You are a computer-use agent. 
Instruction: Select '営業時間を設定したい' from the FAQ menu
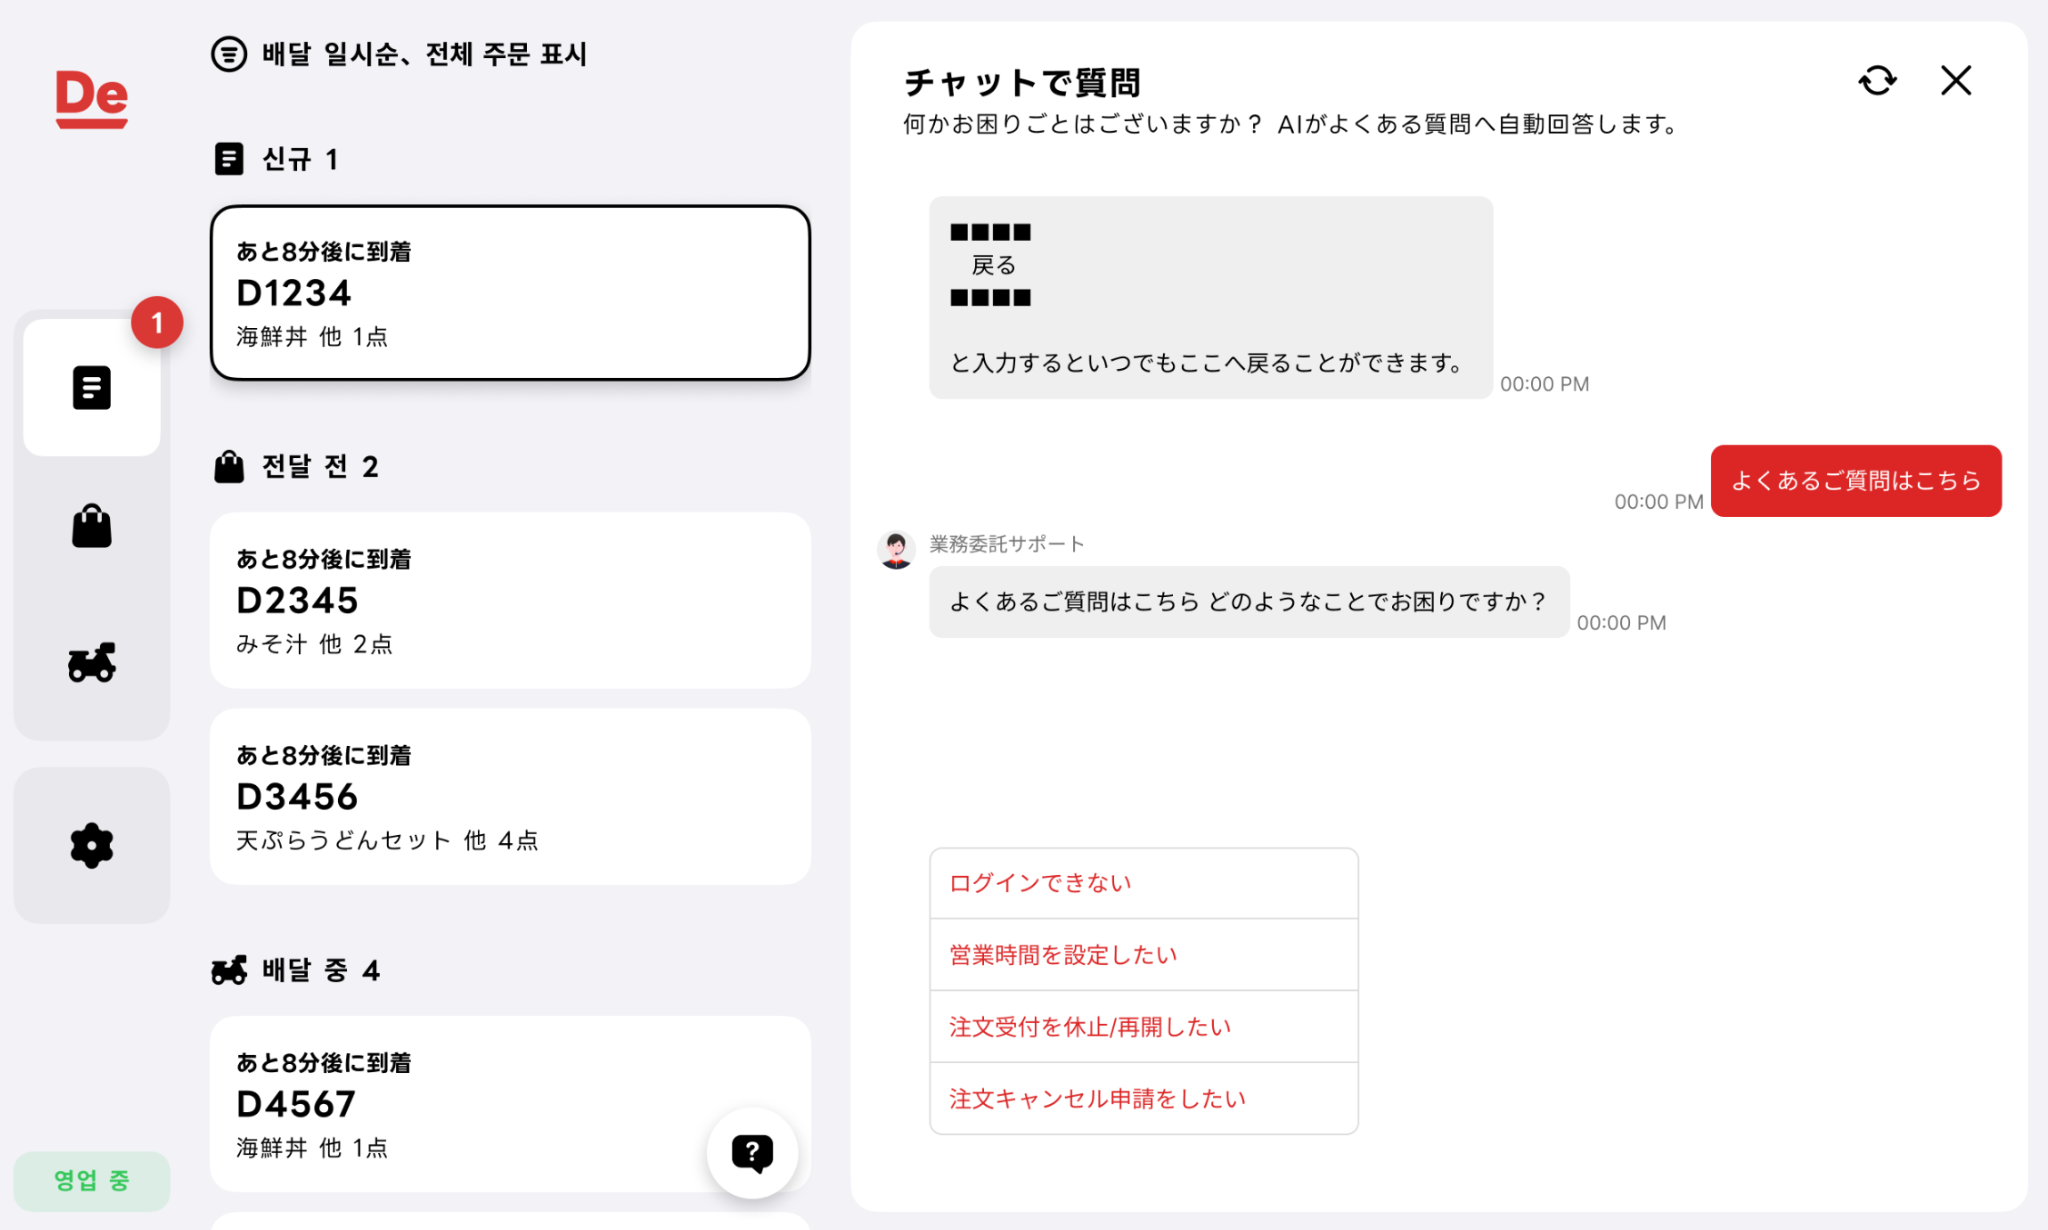[x=1062, y=954]
